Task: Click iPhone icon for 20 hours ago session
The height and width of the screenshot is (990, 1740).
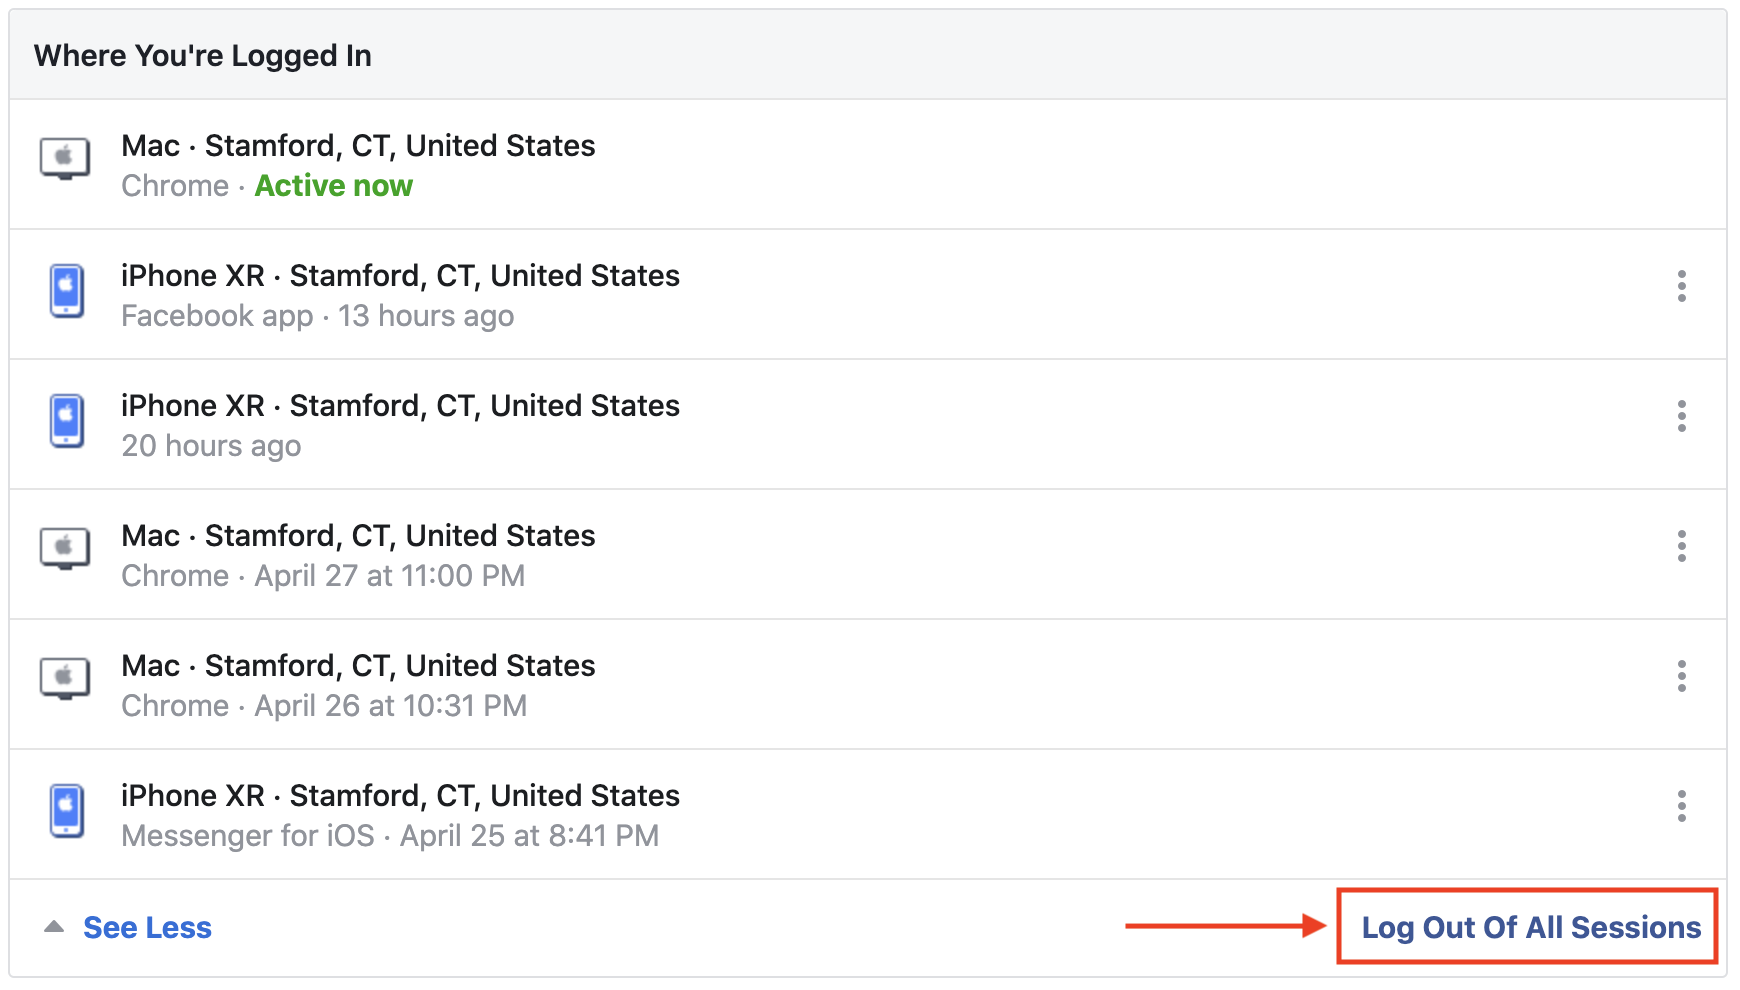Action: click(67, 420)
